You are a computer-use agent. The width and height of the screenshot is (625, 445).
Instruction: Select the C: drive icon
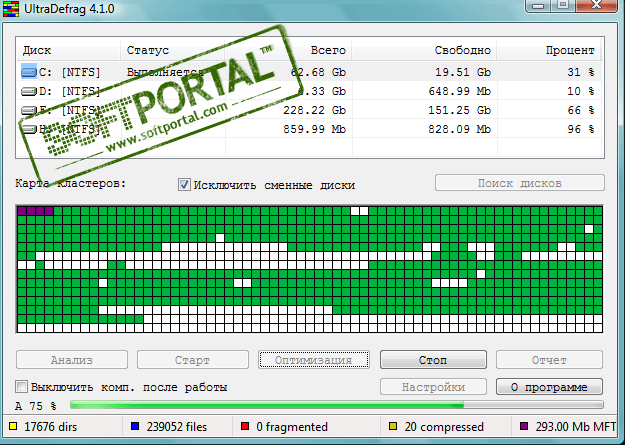[x=29, y=72]
